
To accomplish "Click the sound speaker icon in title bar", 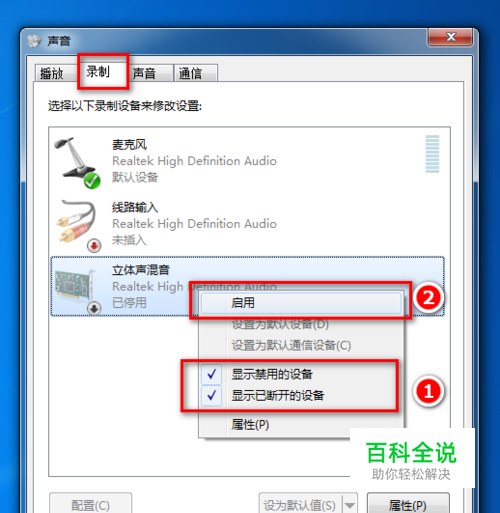I will point(34,41).
